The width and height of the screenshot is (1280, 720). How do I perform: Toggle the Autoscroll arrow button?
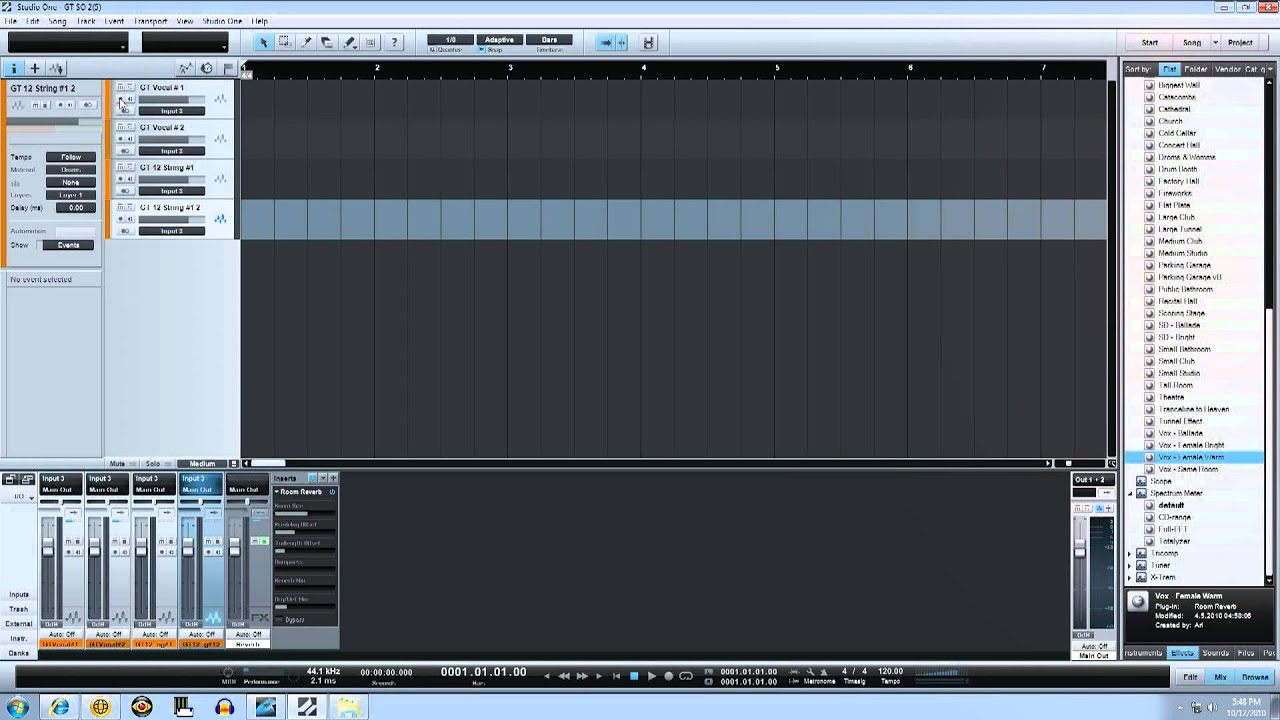[x=605, y=43]
